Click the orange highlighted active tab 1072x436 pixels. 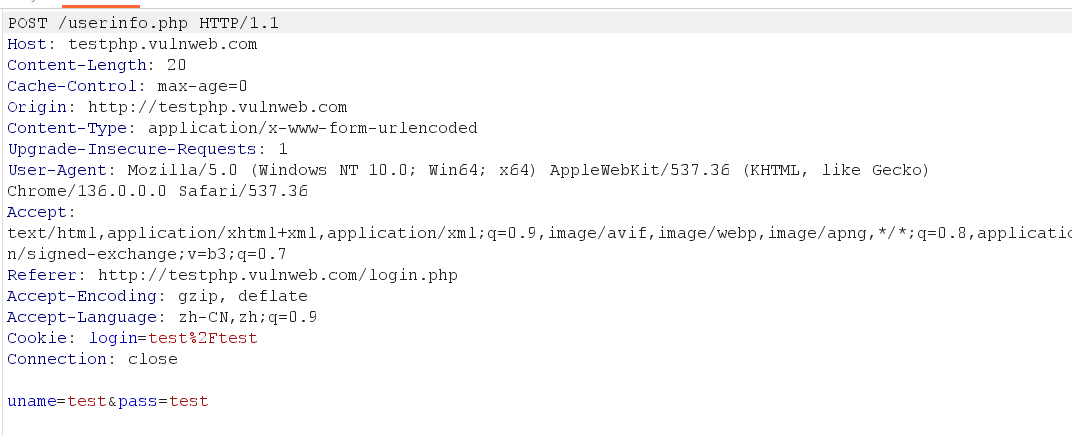pos(100,6)
